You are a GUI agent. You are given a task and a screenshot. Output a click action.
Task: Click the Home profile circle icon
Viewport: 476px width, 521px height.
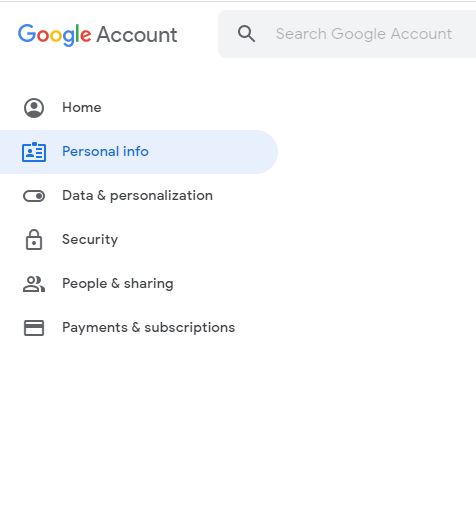click(34, 108)
